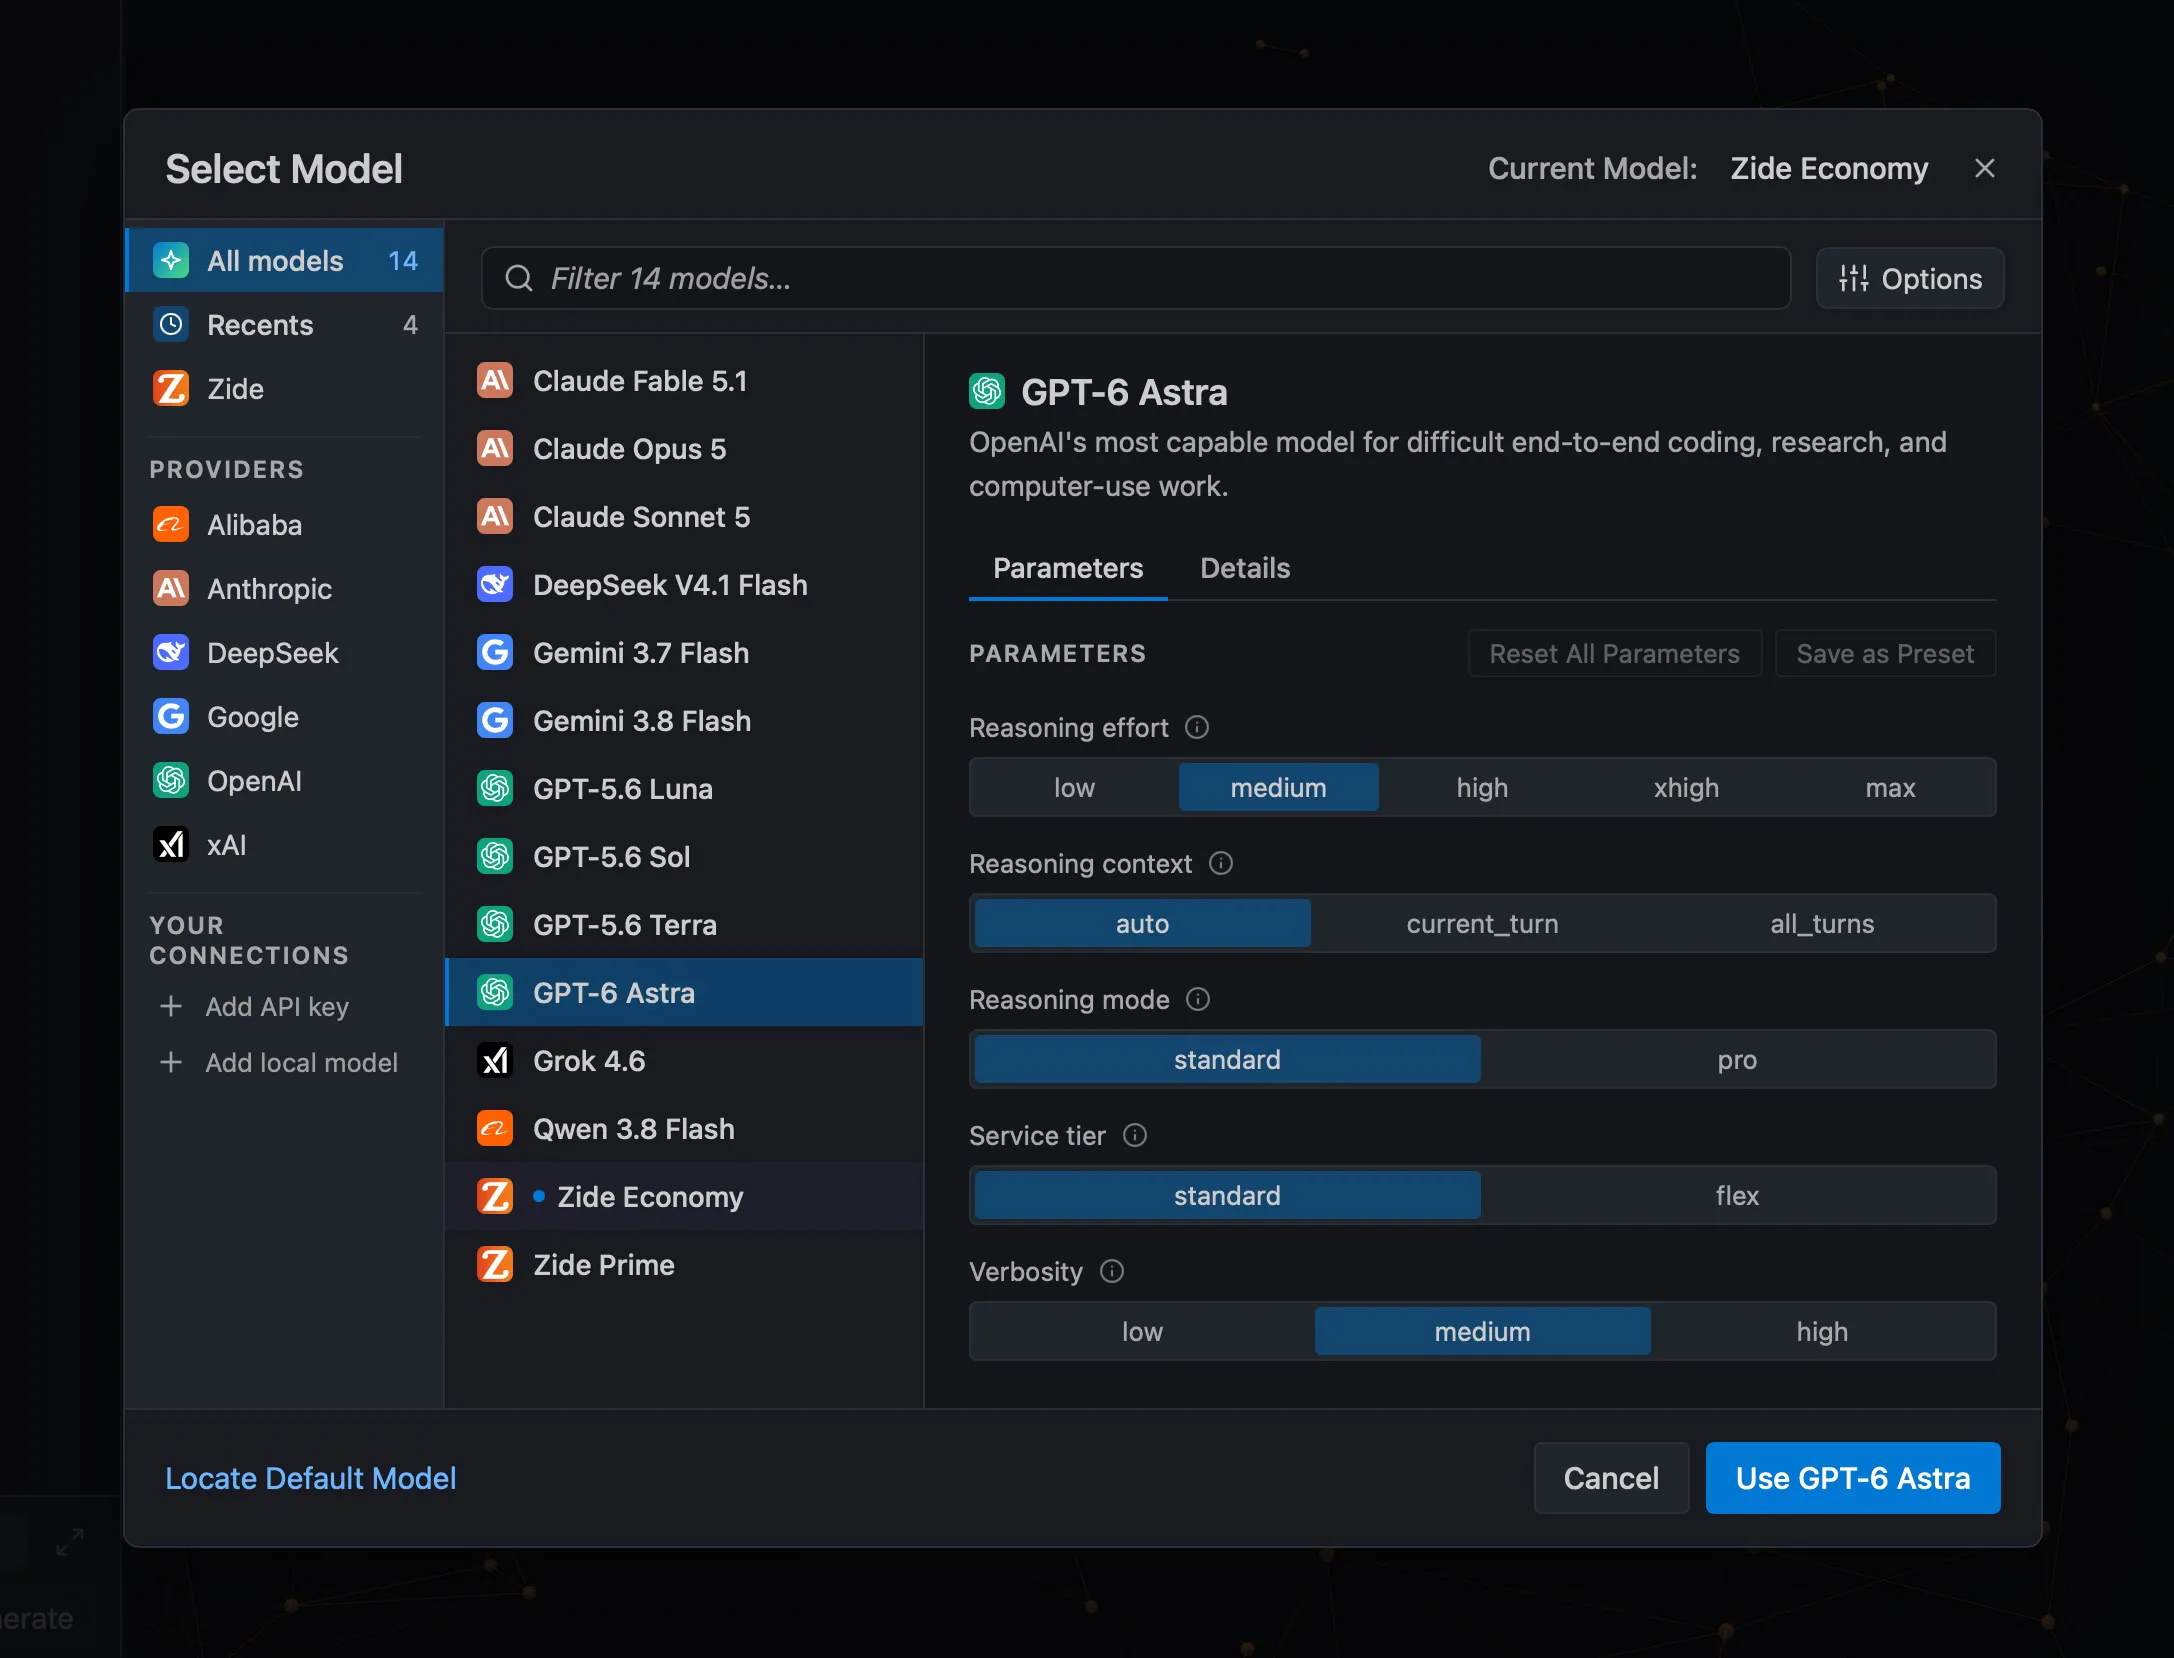Click the plus icon beside Add local model
The image size is (2174, 1658).
(x=171, y=1062)
